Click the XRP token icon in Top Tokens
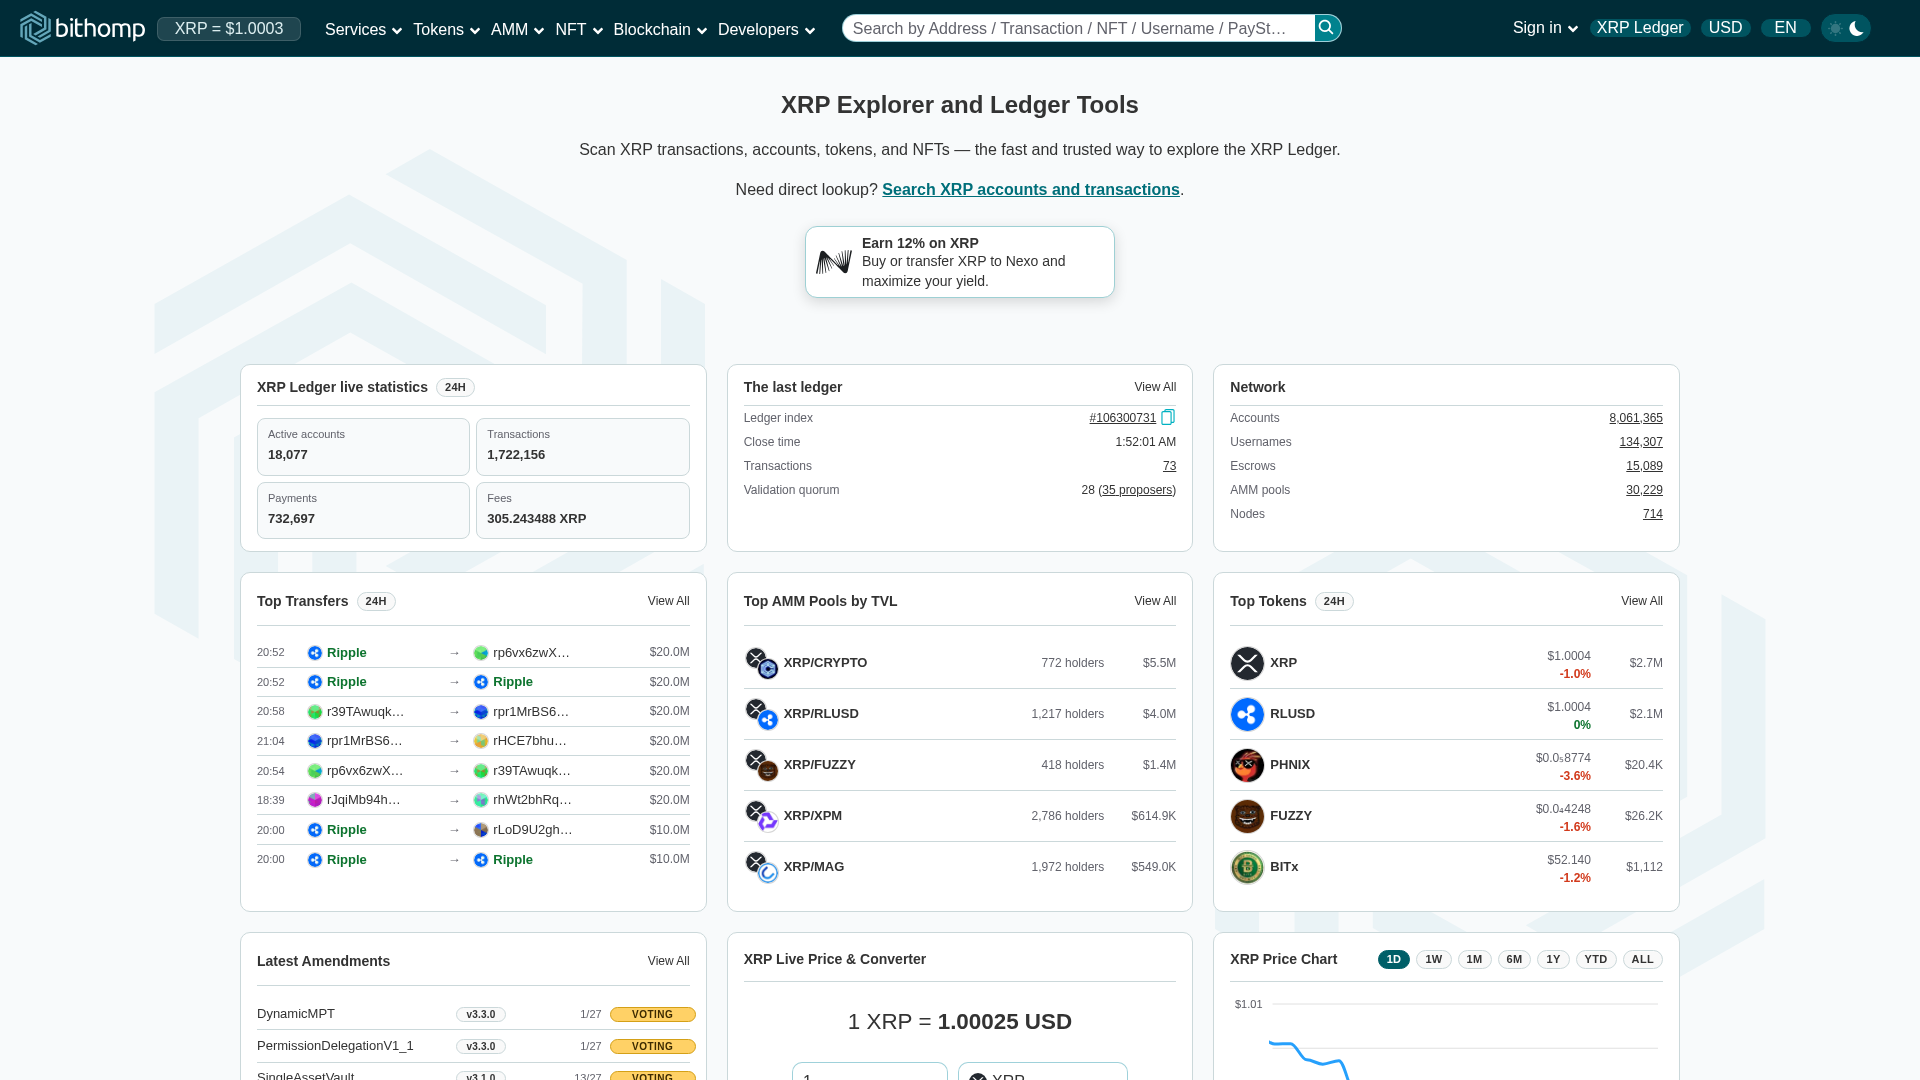1920x1080 pixels. (1247, 663)
